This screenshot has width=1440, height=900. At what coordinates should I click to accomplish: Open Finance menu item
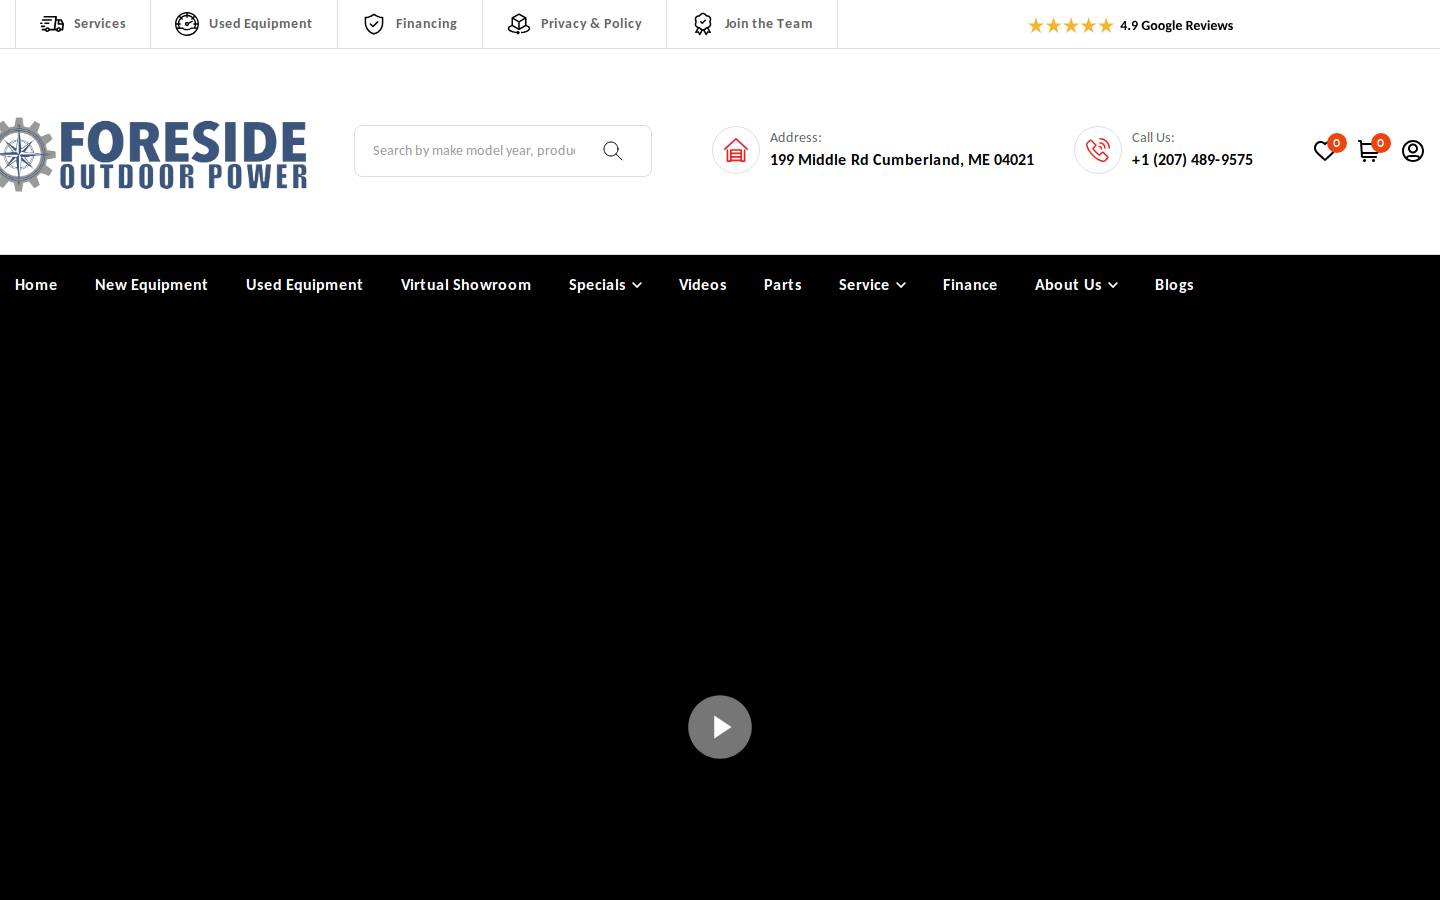(970, 285)
